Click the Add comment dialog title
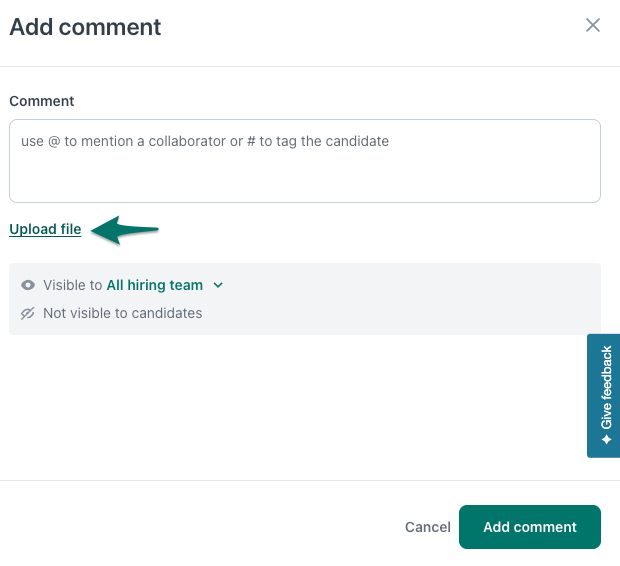The image size is (620, 566). pos(85,27)
